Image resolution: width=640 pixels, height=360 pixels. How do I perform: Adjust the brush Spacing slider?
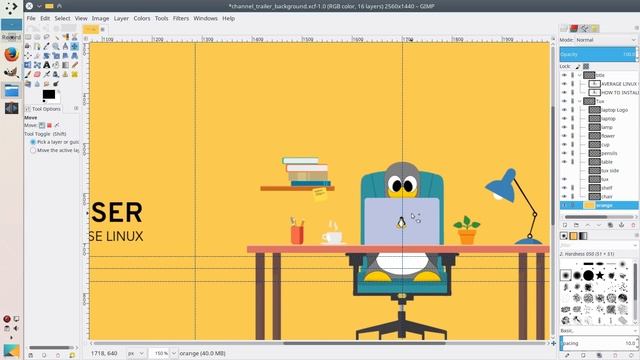coord(598,343)
